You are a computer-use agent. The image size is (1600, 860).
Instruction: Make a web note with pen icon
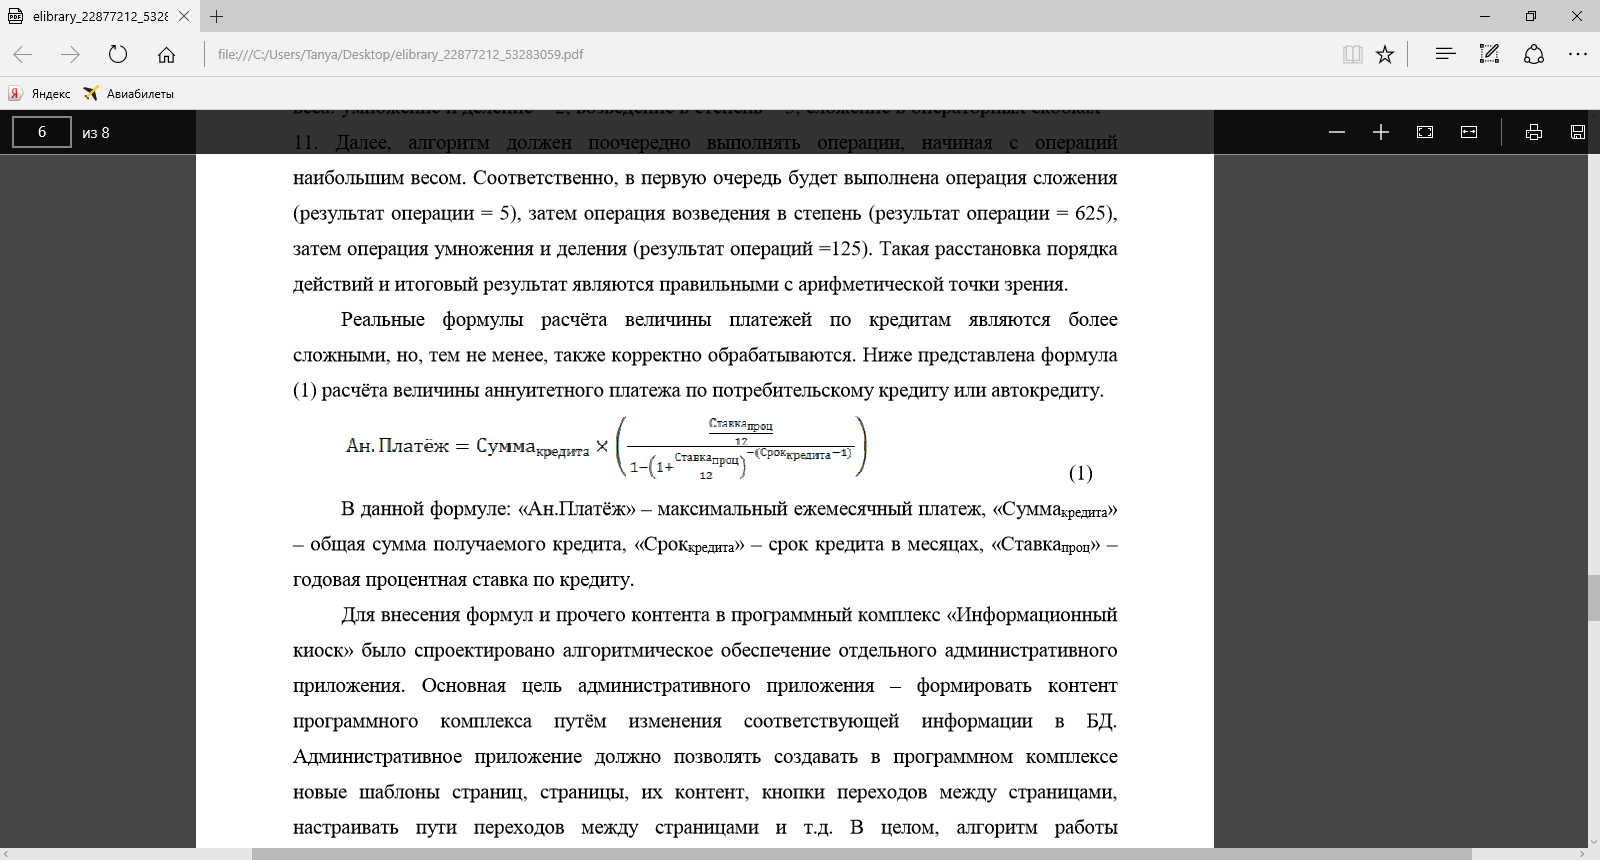click(x=1489, y=54)
